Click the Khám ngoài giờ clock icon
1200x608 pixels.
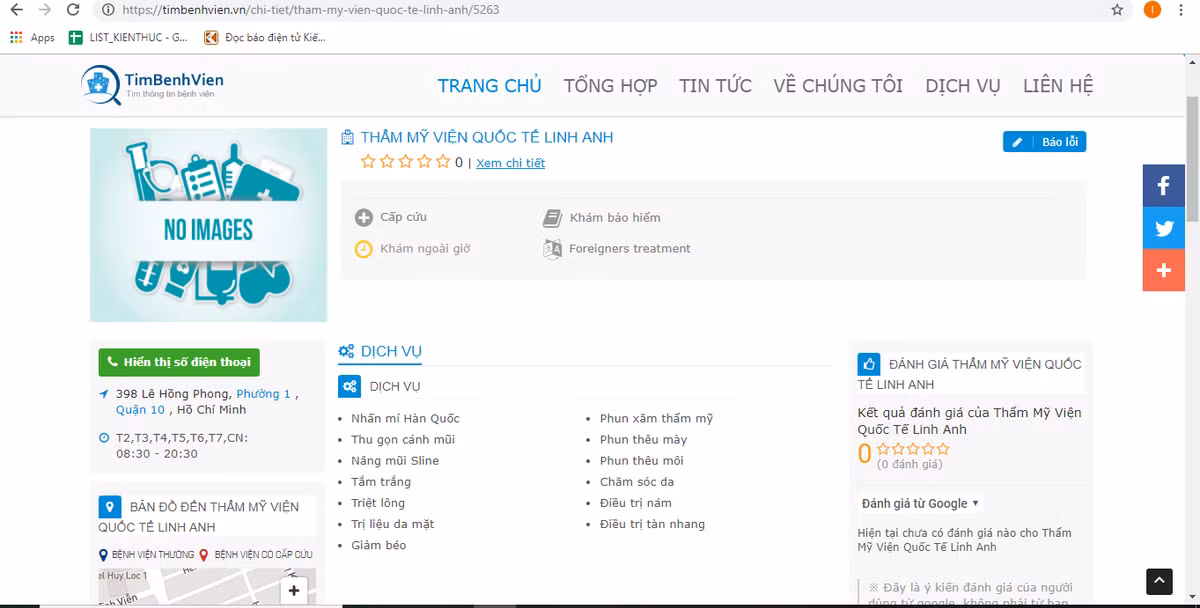(361, 248)
